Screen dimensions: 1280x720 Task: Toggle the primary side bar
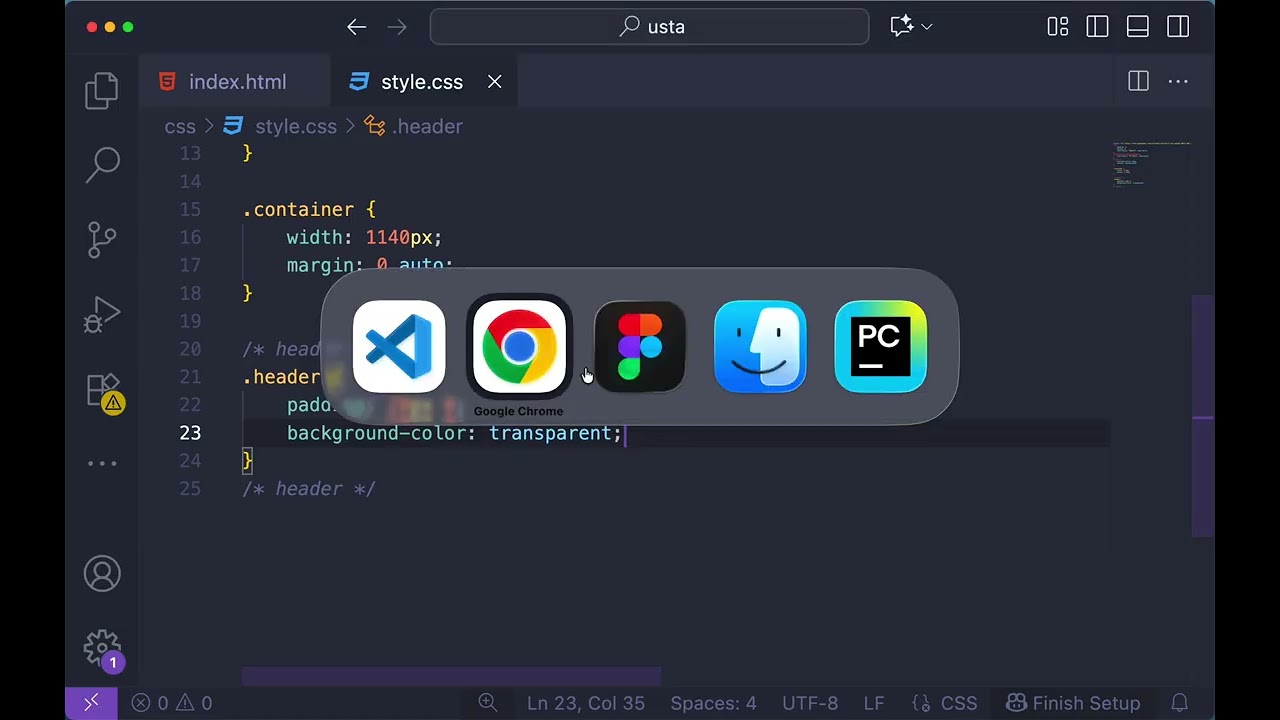[1098, 27]
